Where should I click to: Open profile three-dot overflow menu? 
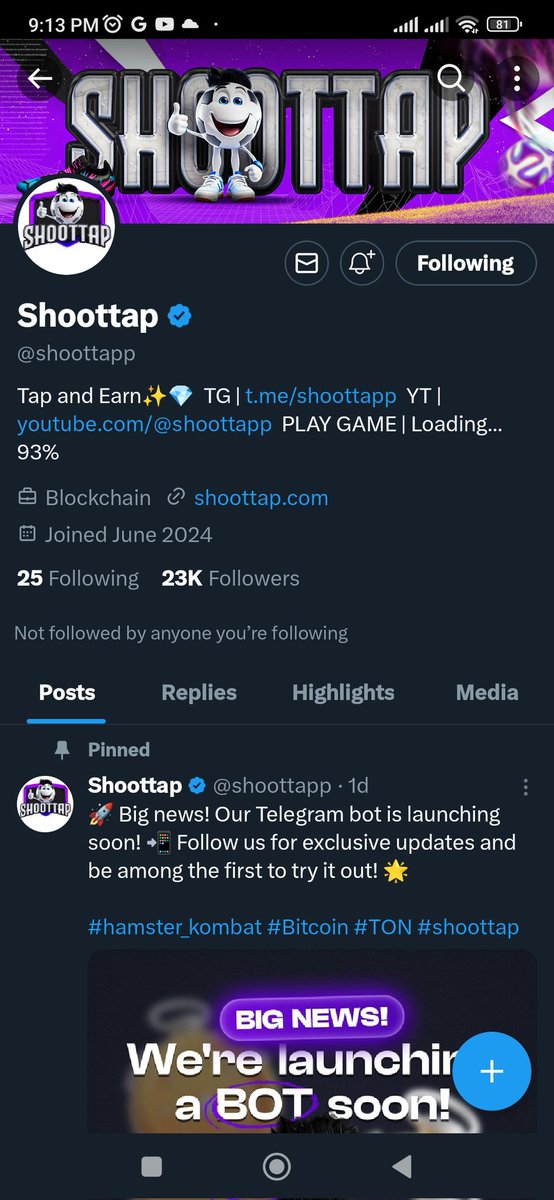[516, 79]
